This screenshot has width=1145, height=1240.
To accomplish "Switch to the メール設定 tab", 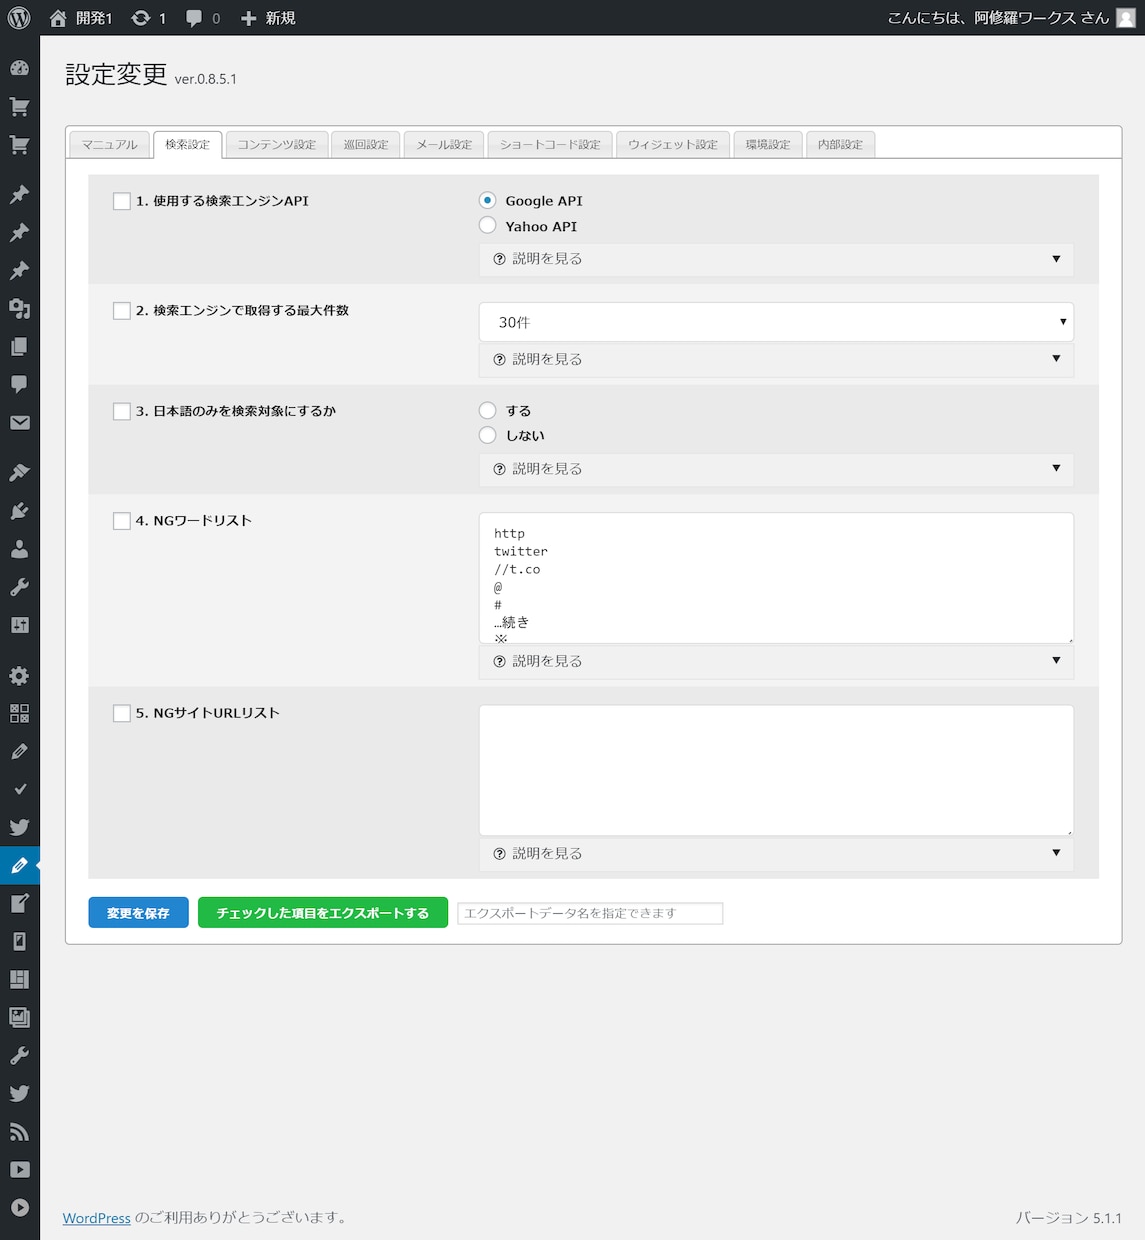I will [444, 144].
